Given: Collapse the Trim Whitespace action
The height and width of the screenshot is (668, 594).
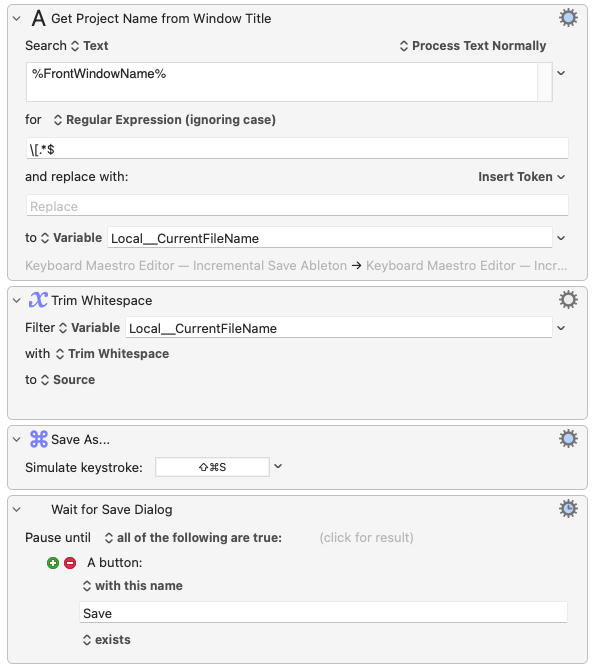Looking at the screenshot, I should tap(17, 301).
